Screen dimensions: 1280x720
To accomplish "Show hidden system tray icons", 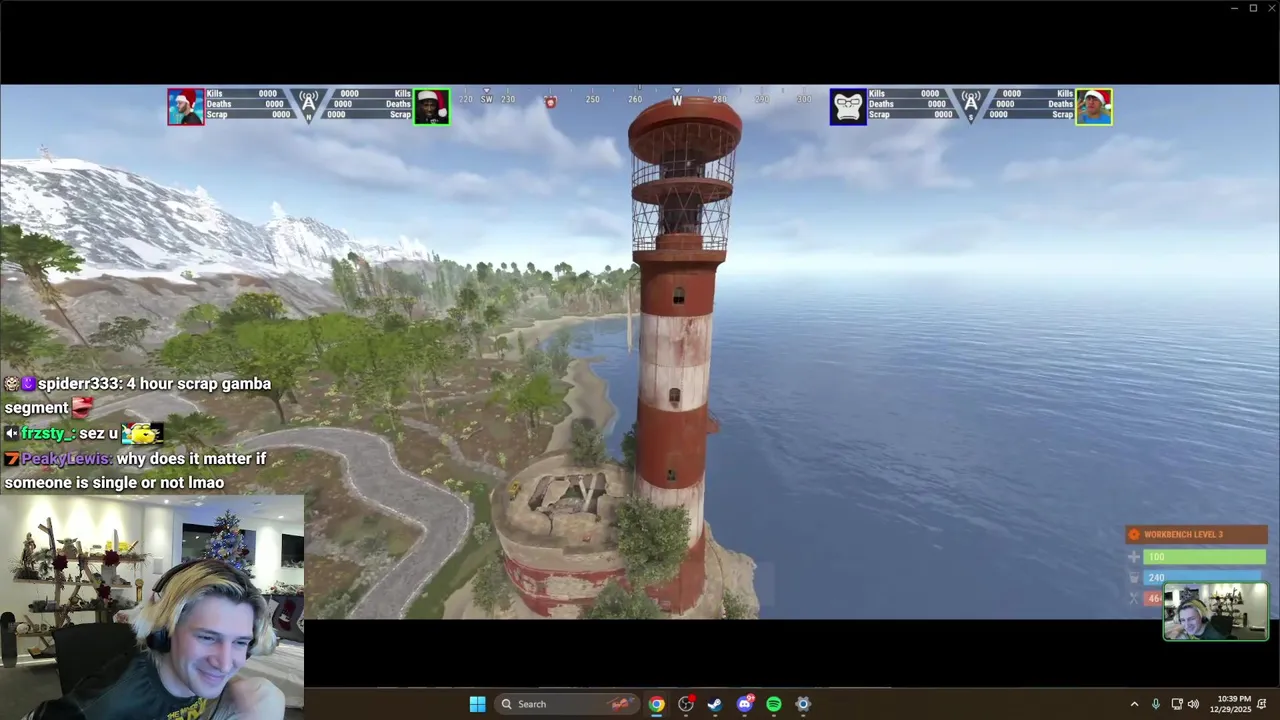I will tap(1134, 704).
